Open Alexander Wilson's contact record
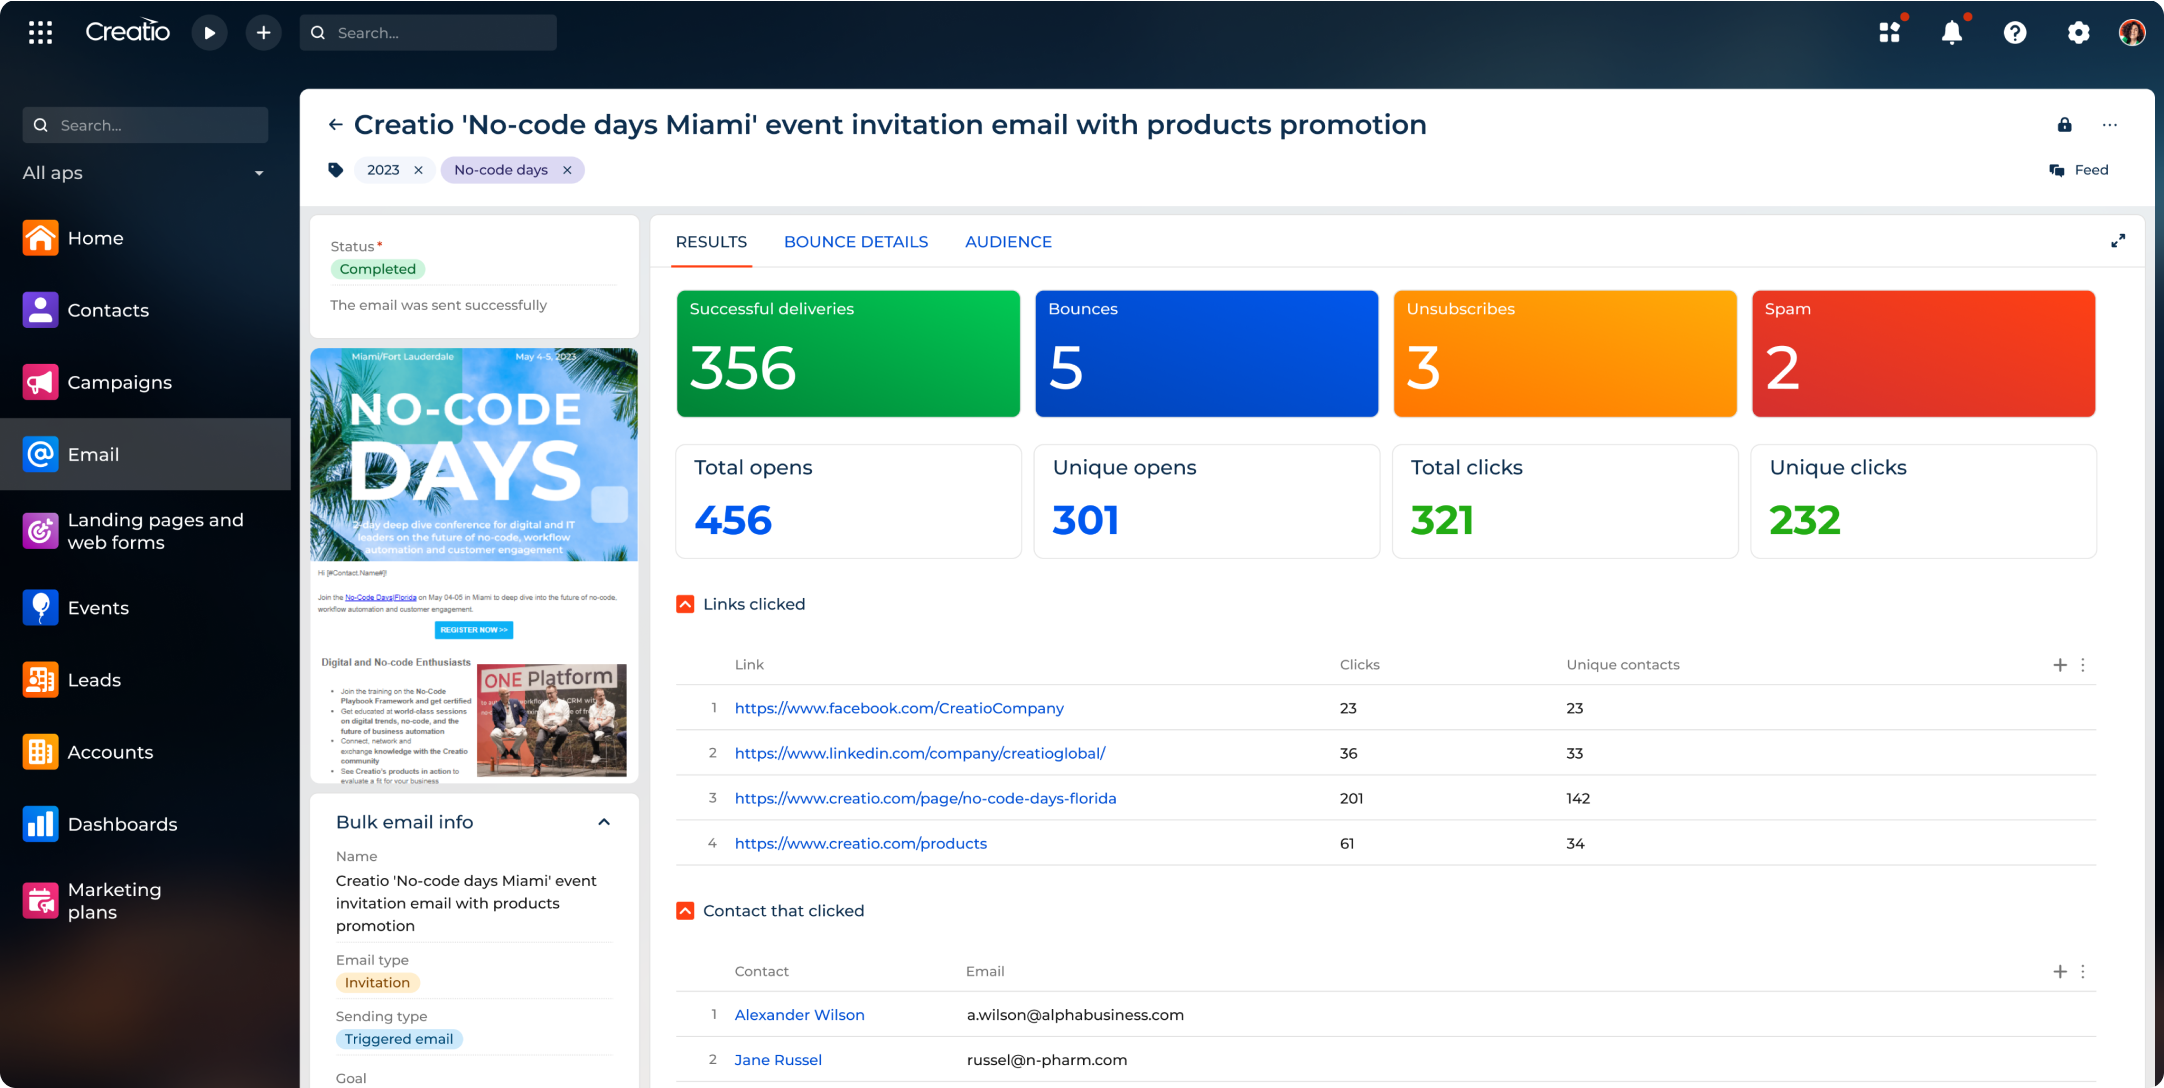 coord(799,1014)
